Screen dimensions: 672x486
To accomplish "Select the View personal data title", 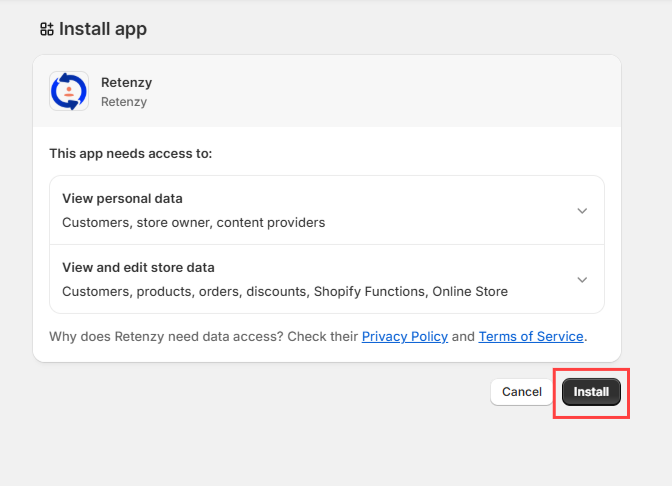I will tap(122, 199).
